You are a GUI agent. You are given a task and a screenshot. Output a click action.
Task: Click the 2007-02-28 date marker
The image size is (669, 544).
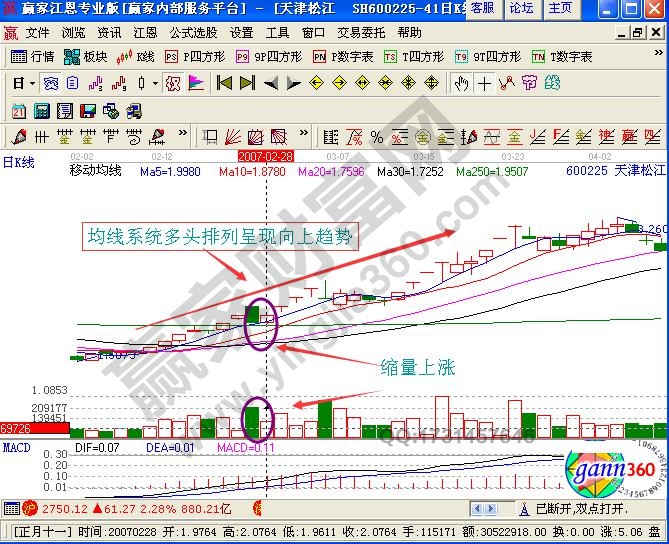click(x=265, y=157)
